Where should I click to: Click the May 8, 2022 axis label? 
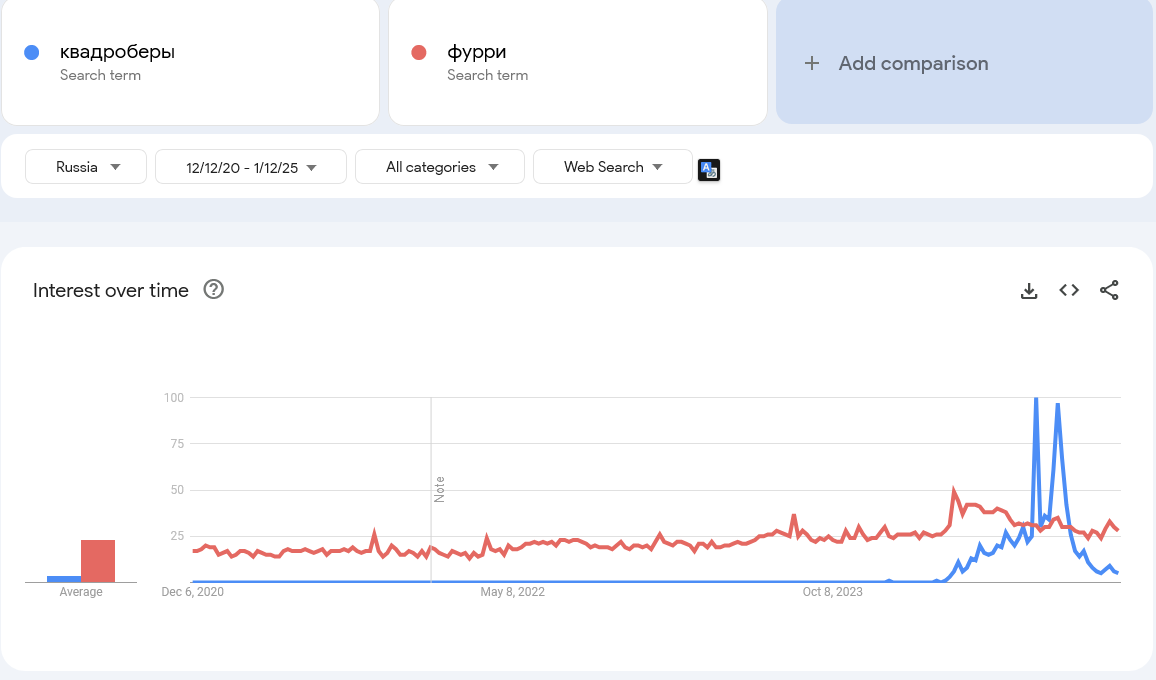pos(512,591)
